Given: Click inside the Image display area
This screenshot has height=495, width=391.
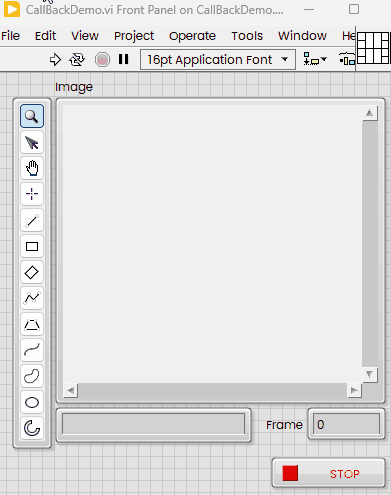Looking at the screenshot, I should (x=212, y=244).
